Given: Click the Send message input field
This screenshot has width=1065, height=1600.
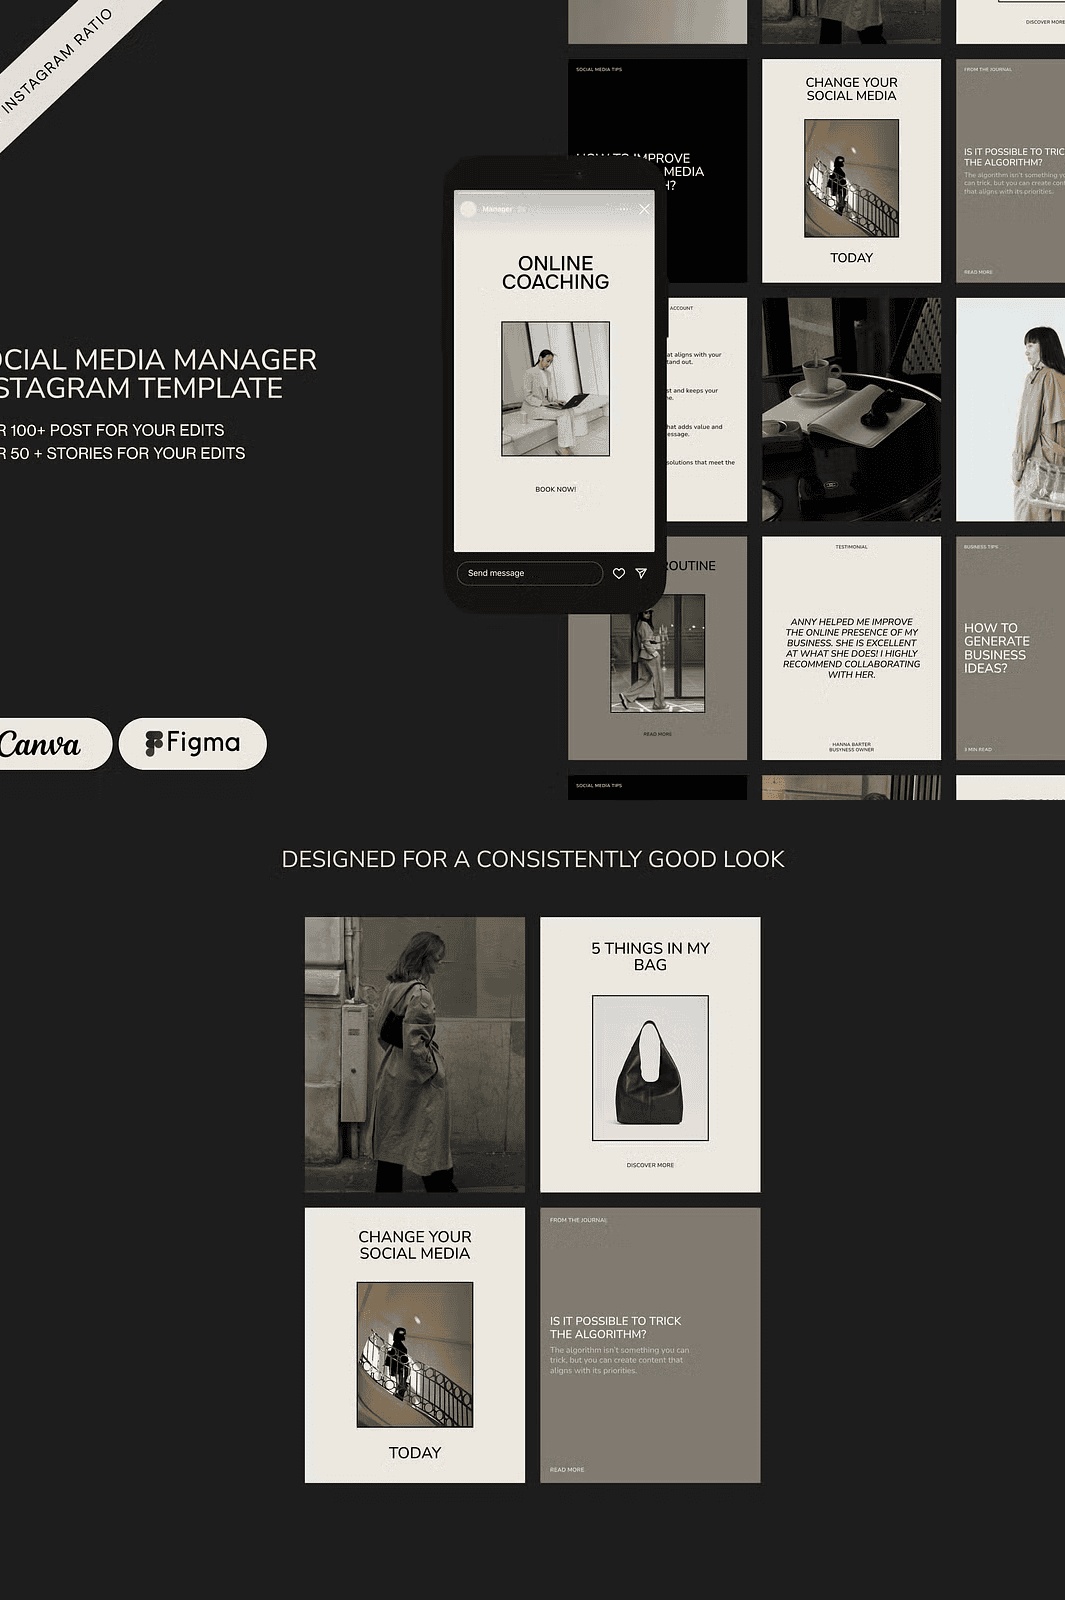Looking at the screenshot, I should tap(529, 573).
